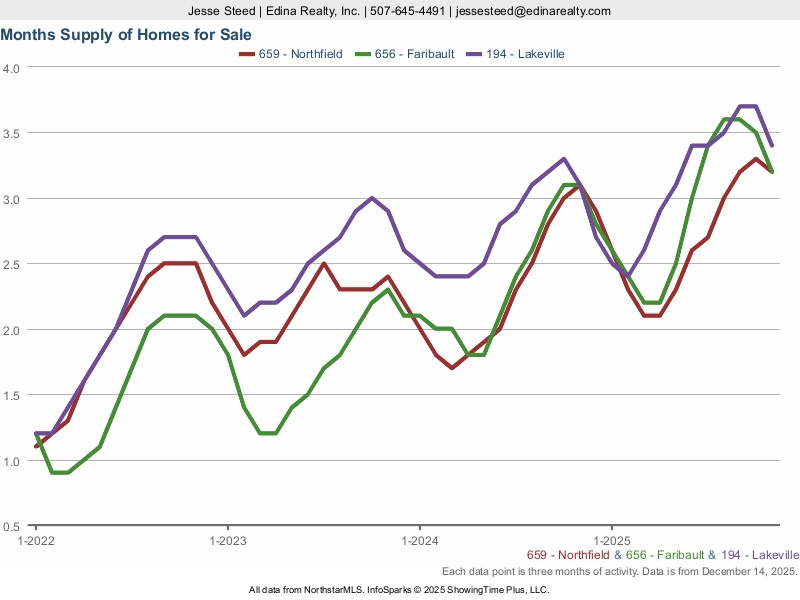Click the 4.0 y-axis value
This screenshot has height=600, width=800.
click(x=12, y=68)
